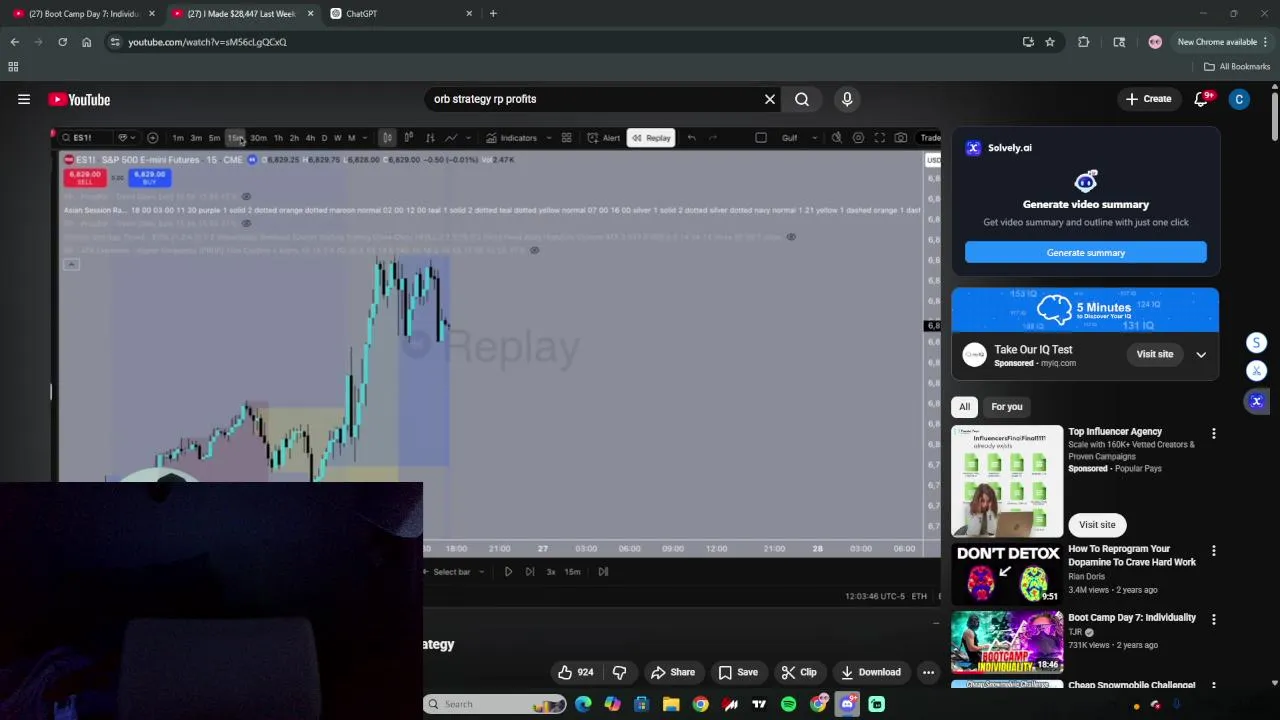
Task: Click Share under the video
Action: pyautogui.click(x=672, y=672)
